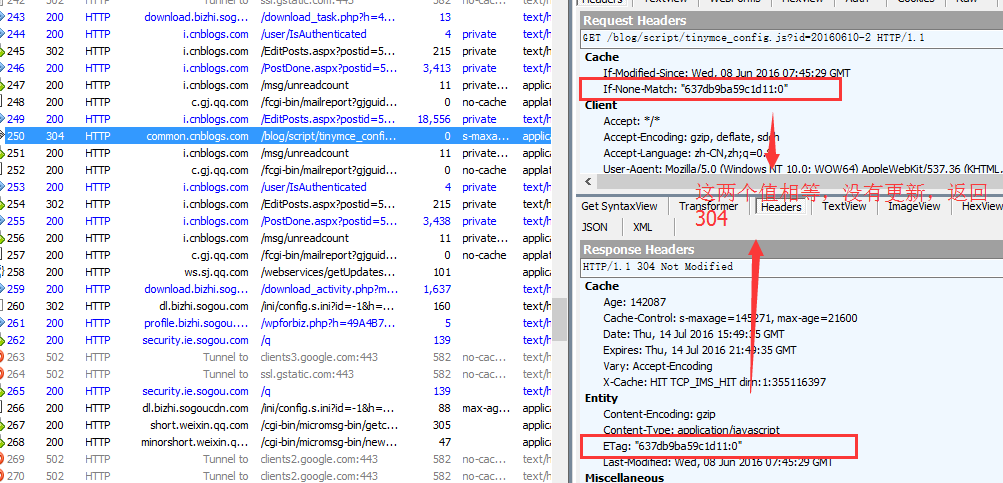The image size is (1003, 483).
Task: Open the response ImageView tab
Action: click(913, 206)
